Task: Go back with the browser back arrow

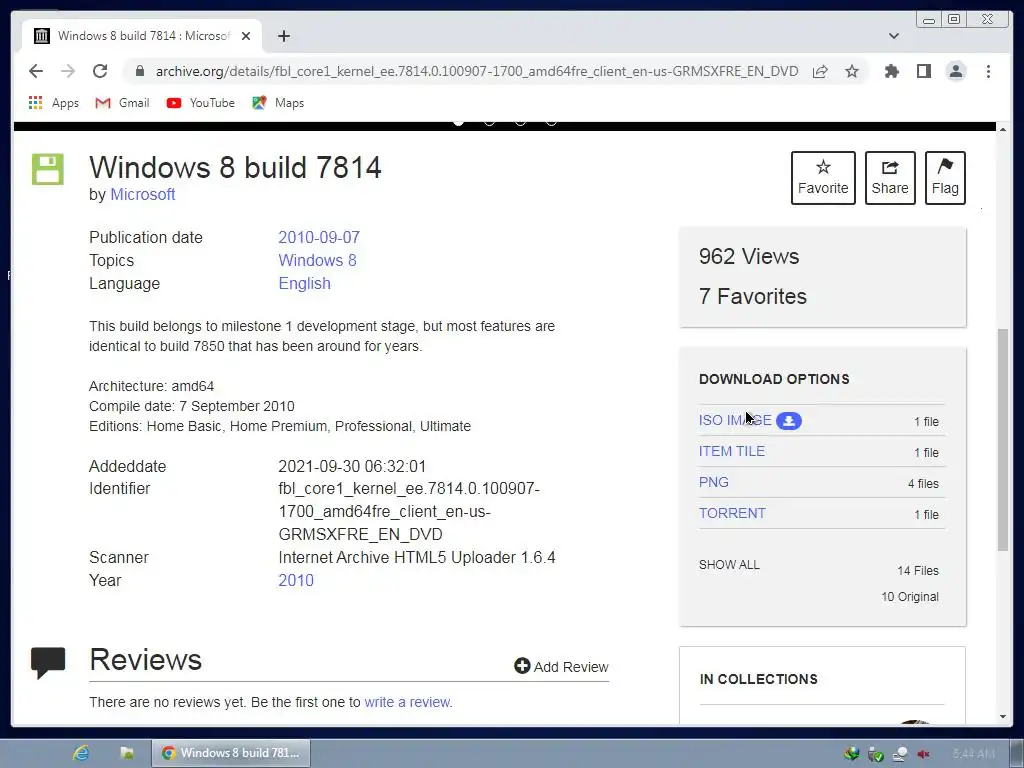Action: point(36,71)
